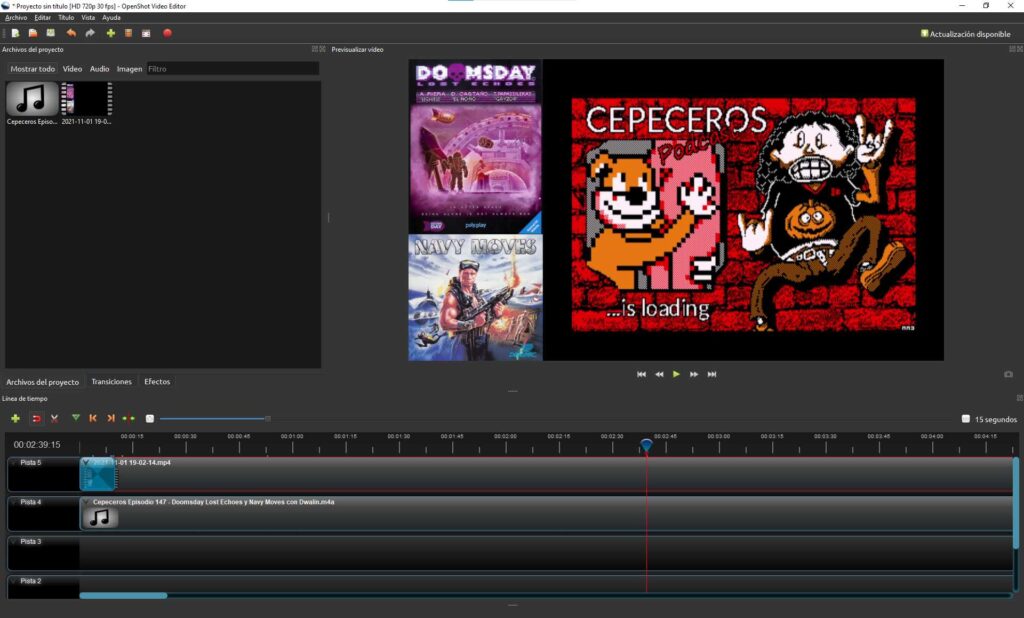Screen dimensions: 1024x618
Task: Switch to Archivos del proyecto tab
Action: 42,382
